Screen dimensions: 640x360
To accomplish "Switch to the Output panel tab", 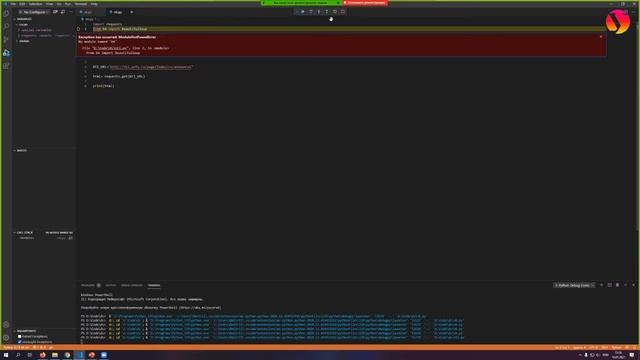I will [x=111, y=285].
